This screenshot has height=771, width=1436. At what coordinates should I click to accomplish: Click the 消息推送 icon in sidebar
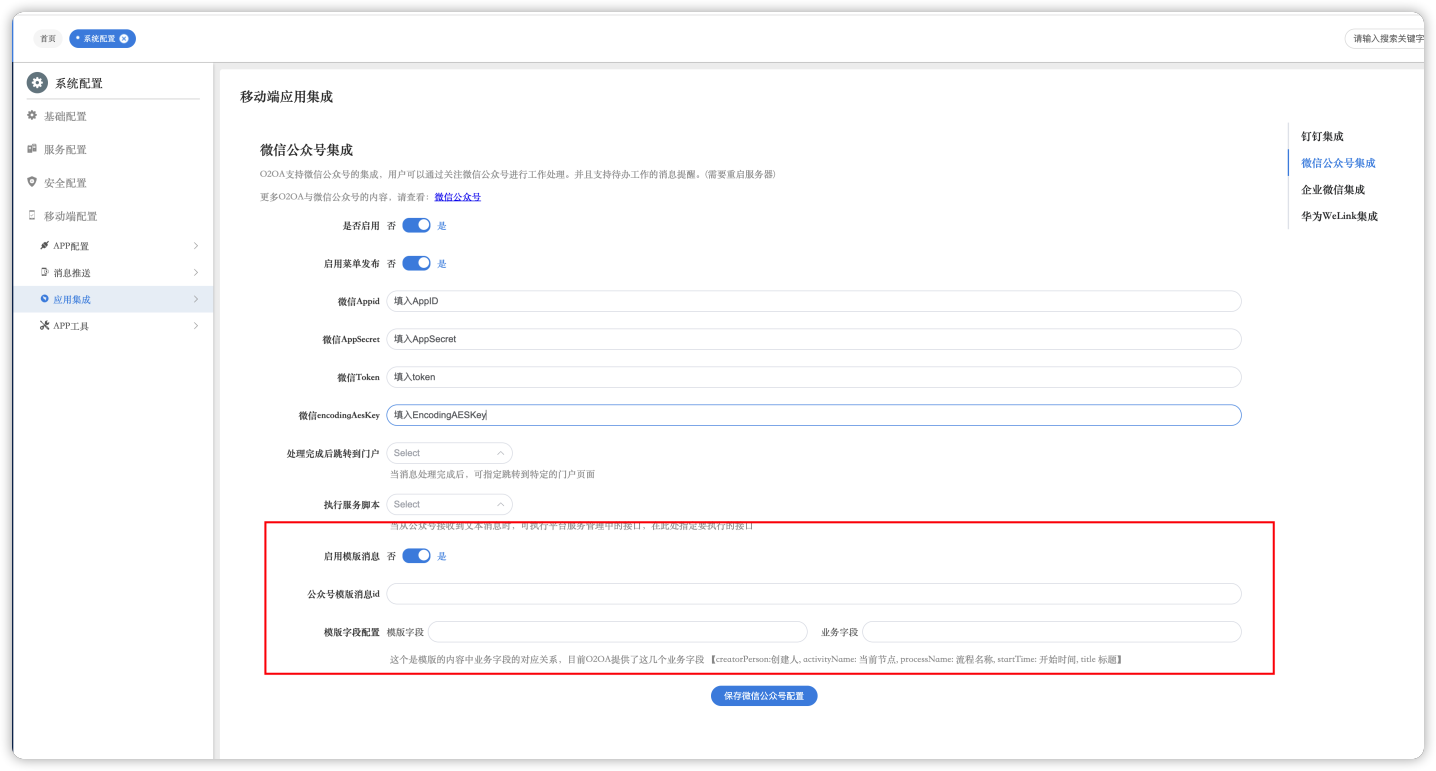pyautogui.click(x=44, y=272)
